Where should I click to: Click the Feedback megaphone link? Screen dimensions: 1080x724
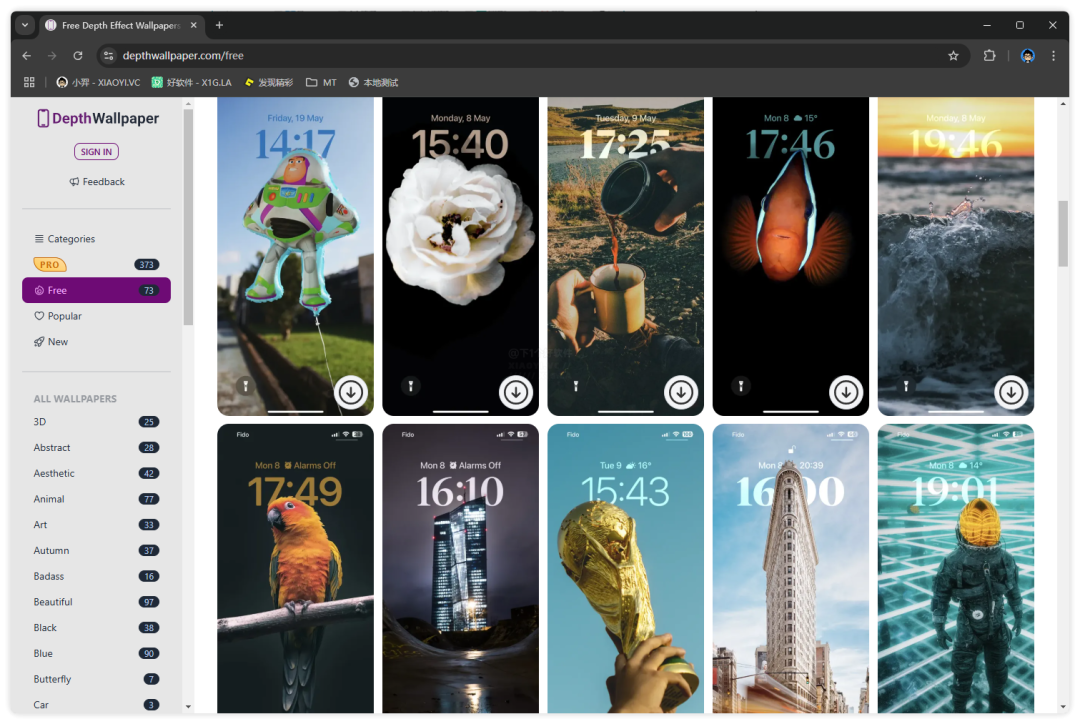pyautogui.click(x=97, y=182)
